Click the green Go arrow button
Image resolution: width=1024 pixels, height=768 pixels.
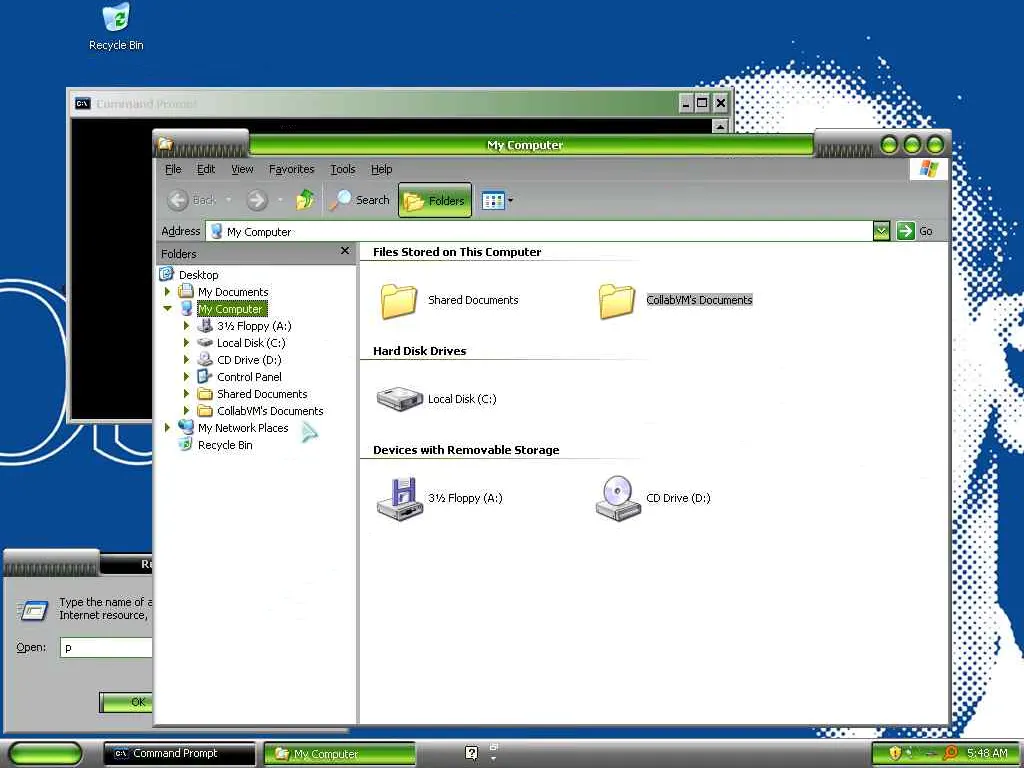click(x=906, y=231)
